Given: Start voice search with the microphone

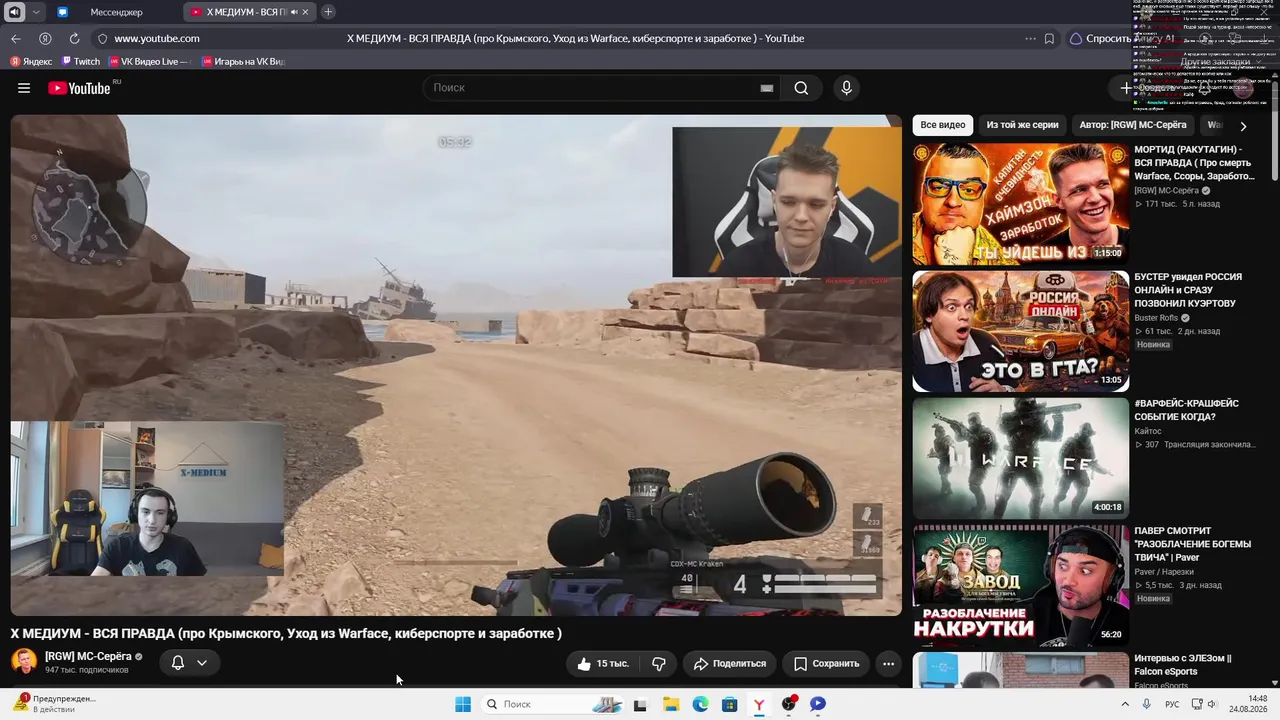Looking at the screenshot, I should [x=846, y=88].
